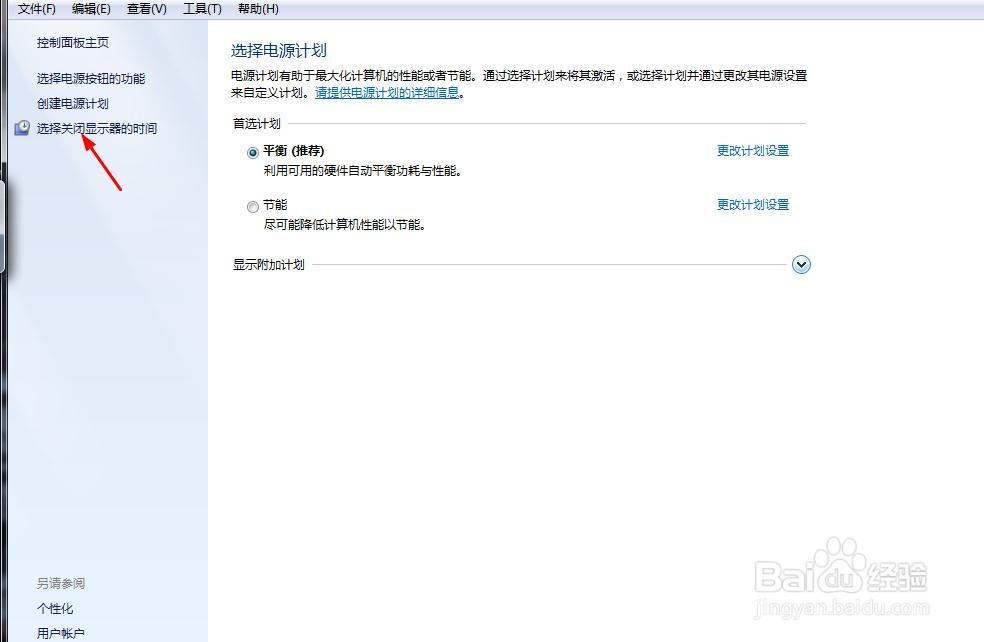Image resolution: width=984 pixels, height=642 pixels.
Task: 打开"工具(T)"菜单
Action: (200, 8)
